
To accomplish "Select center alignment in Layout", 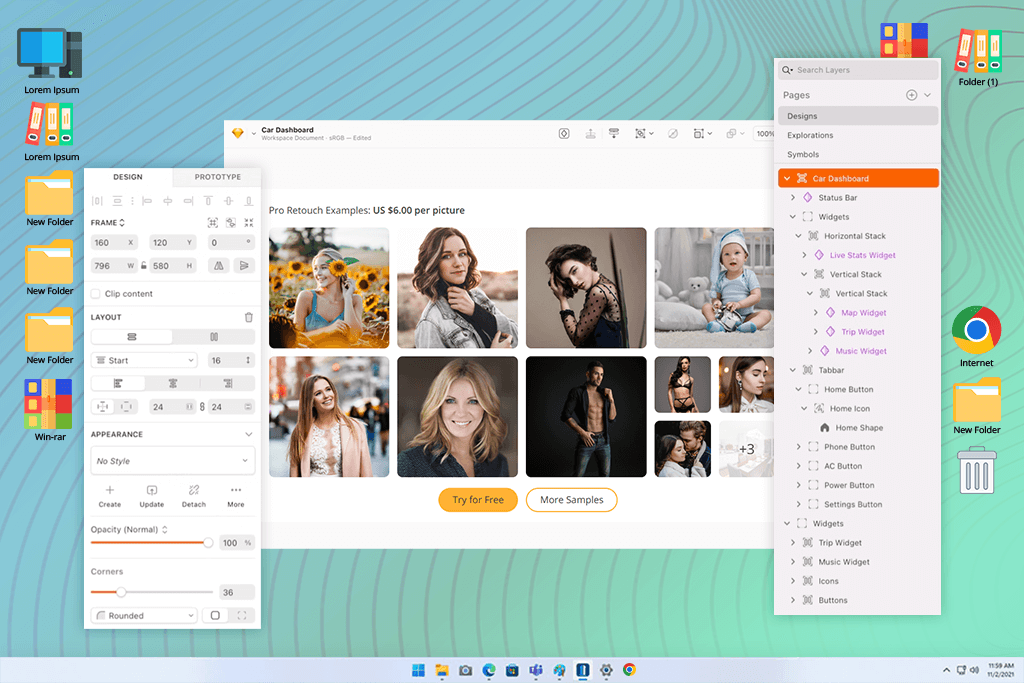I will pos(172,383).
